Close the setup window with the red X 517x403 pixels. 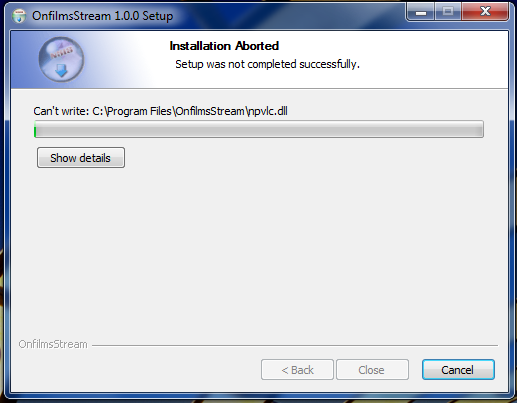pos(485,12)
